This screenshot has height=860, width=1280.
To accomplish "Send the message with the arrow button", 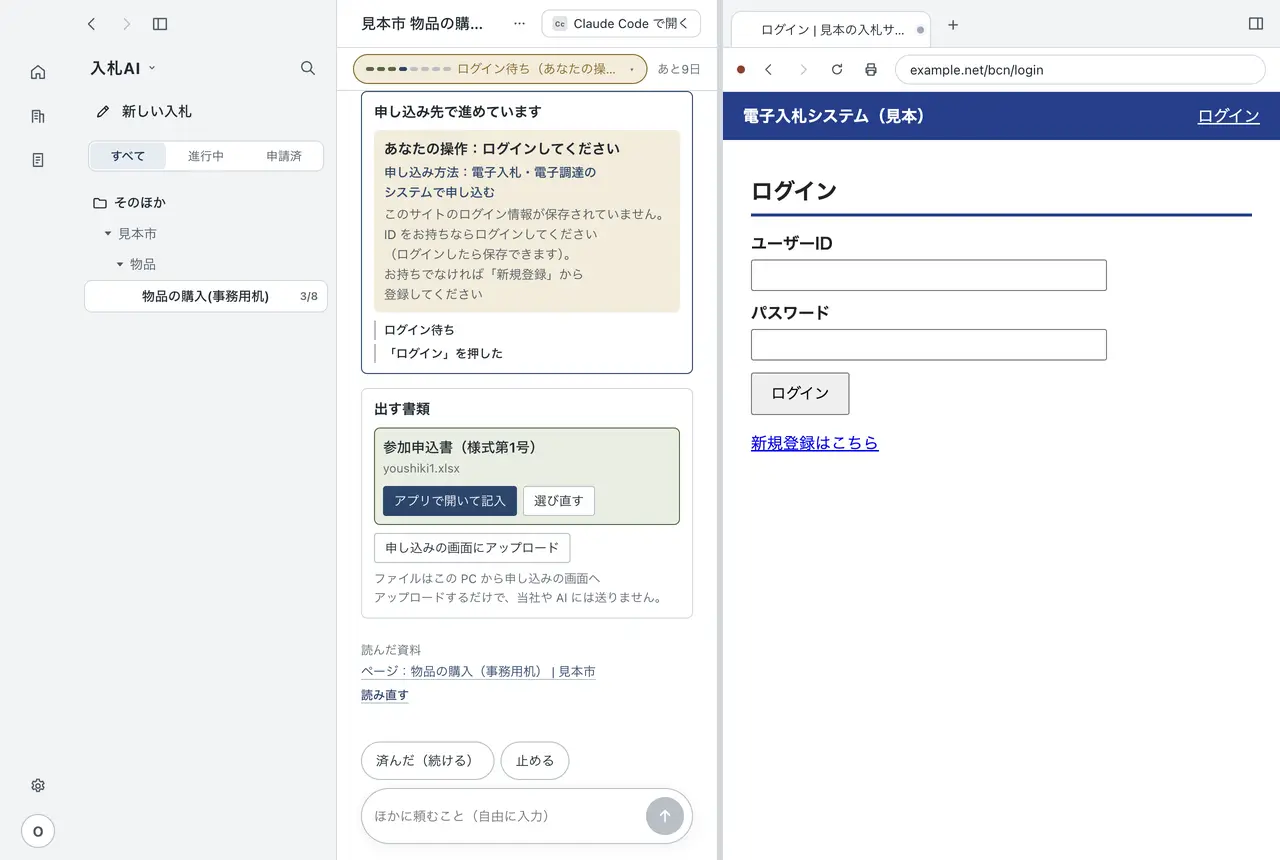I will [x=665, y=816].
